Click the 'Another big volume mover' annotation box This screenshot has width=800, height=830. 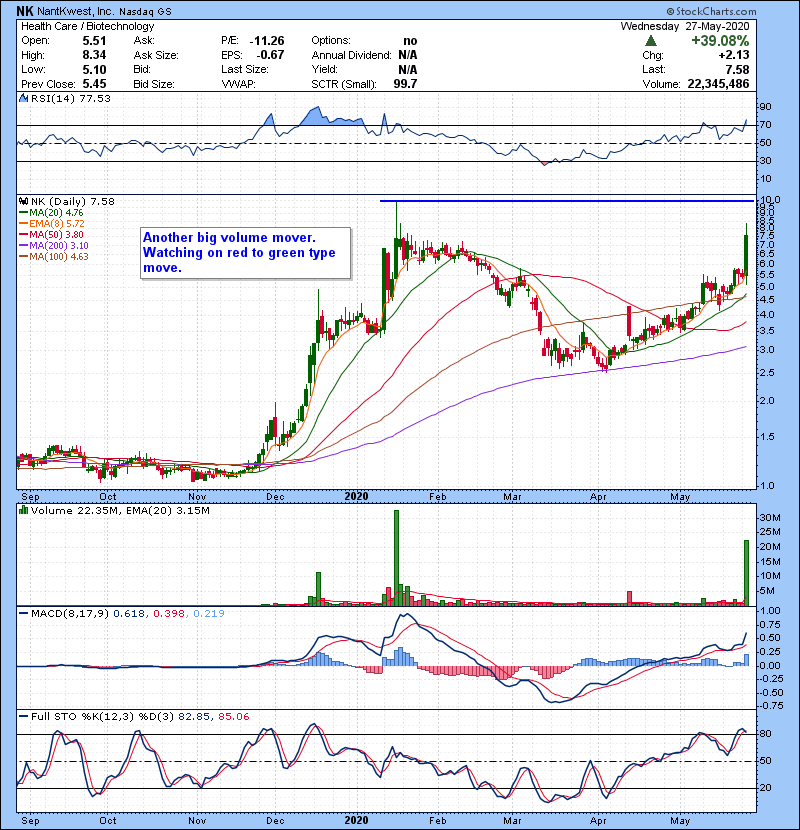[x=246, y=252]
